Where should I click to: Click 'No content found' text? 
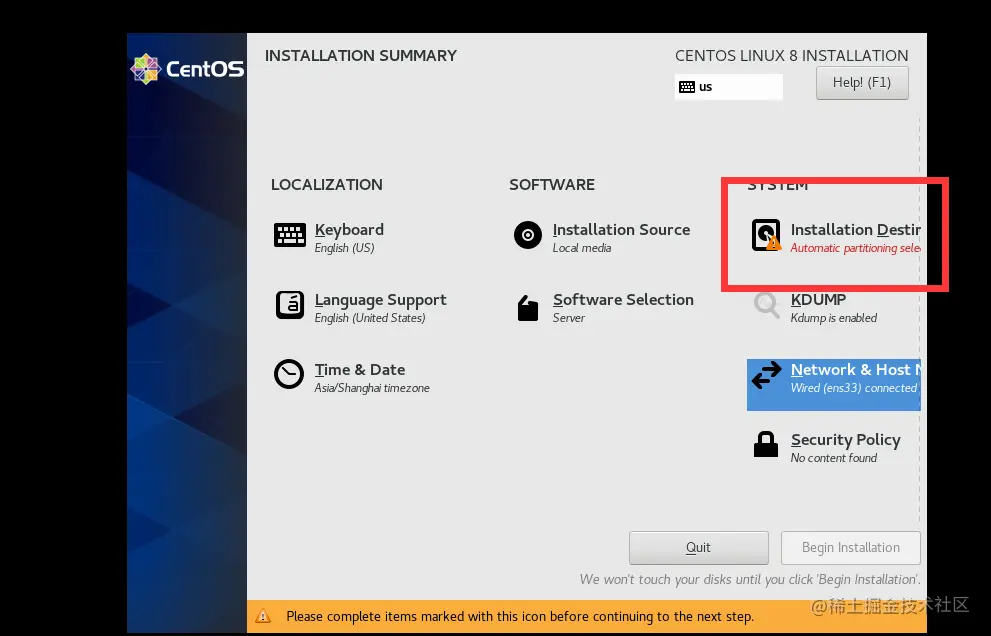pos(834,458)
